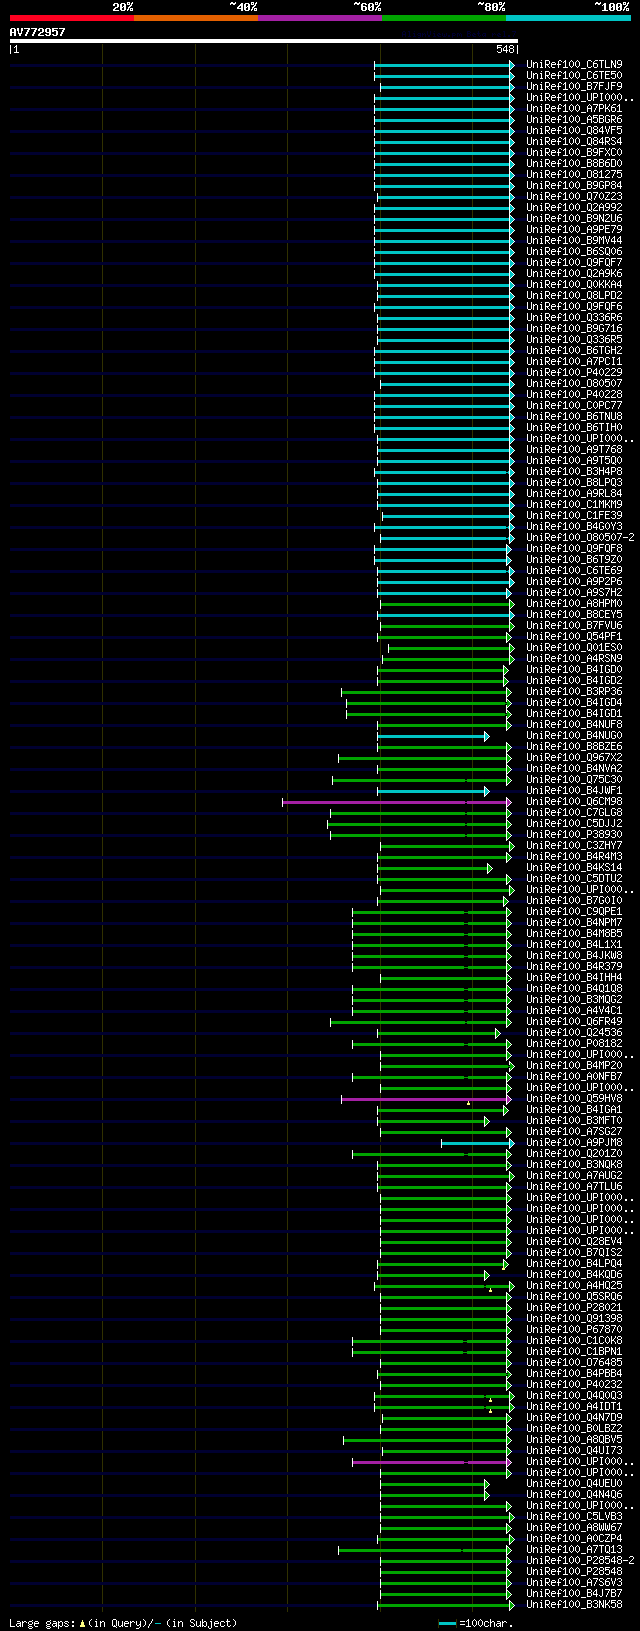Click hit label UniRef100_B9G716
640x1631 pixels.
[x=574, y=328]
